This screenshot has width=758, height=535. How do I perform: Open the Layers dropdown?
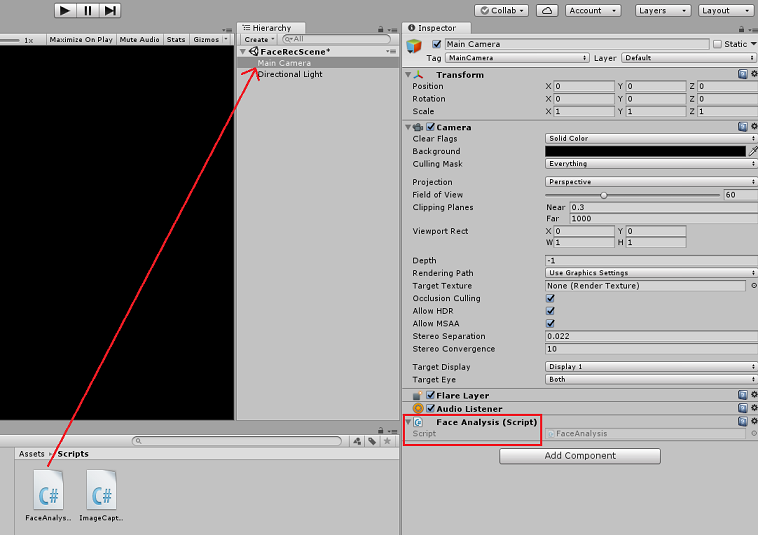[x=662, y=11]
